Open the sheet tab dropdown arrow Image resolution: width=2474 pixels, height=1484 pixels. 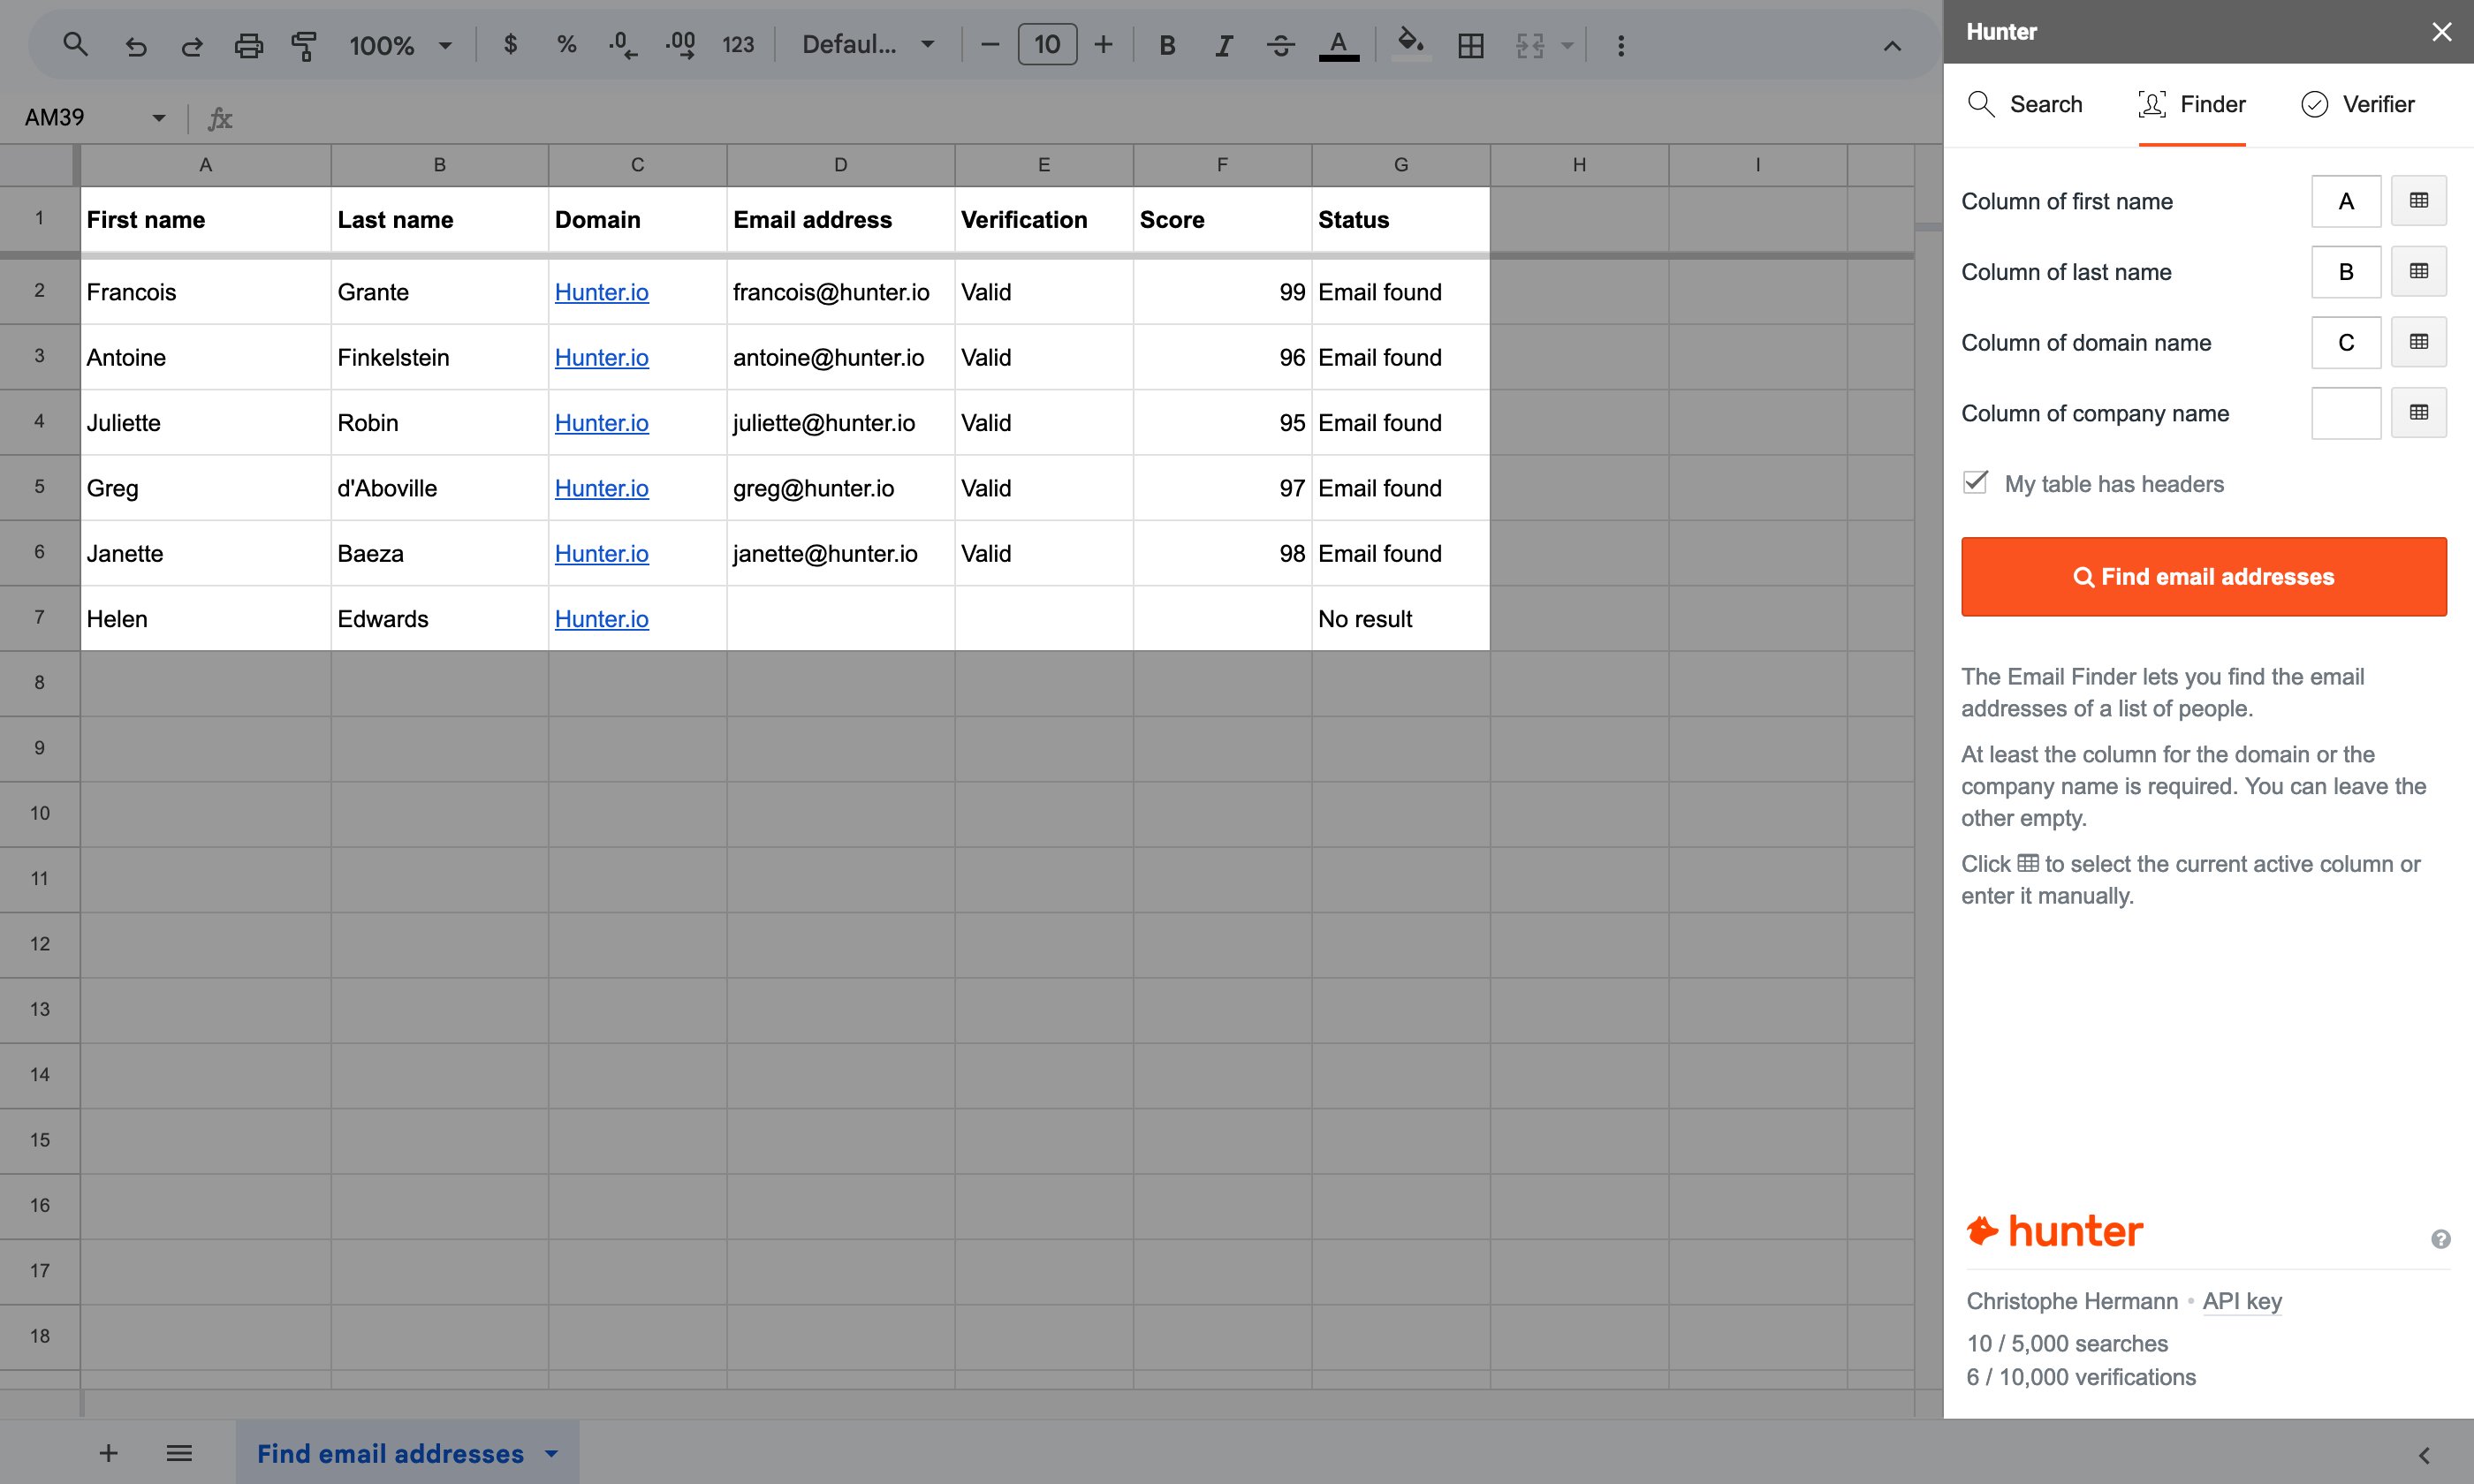click(x=551, y=1454)
